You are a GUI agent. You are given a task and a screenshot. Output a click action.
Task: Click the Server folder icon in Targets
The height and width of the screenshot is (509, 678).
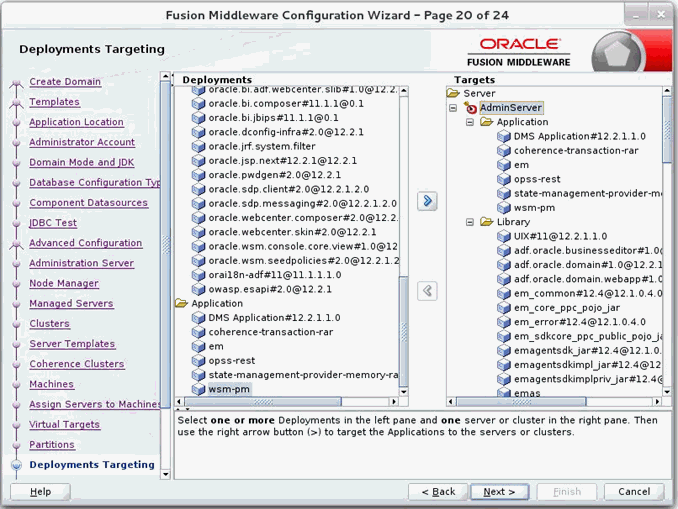point(453,93)
